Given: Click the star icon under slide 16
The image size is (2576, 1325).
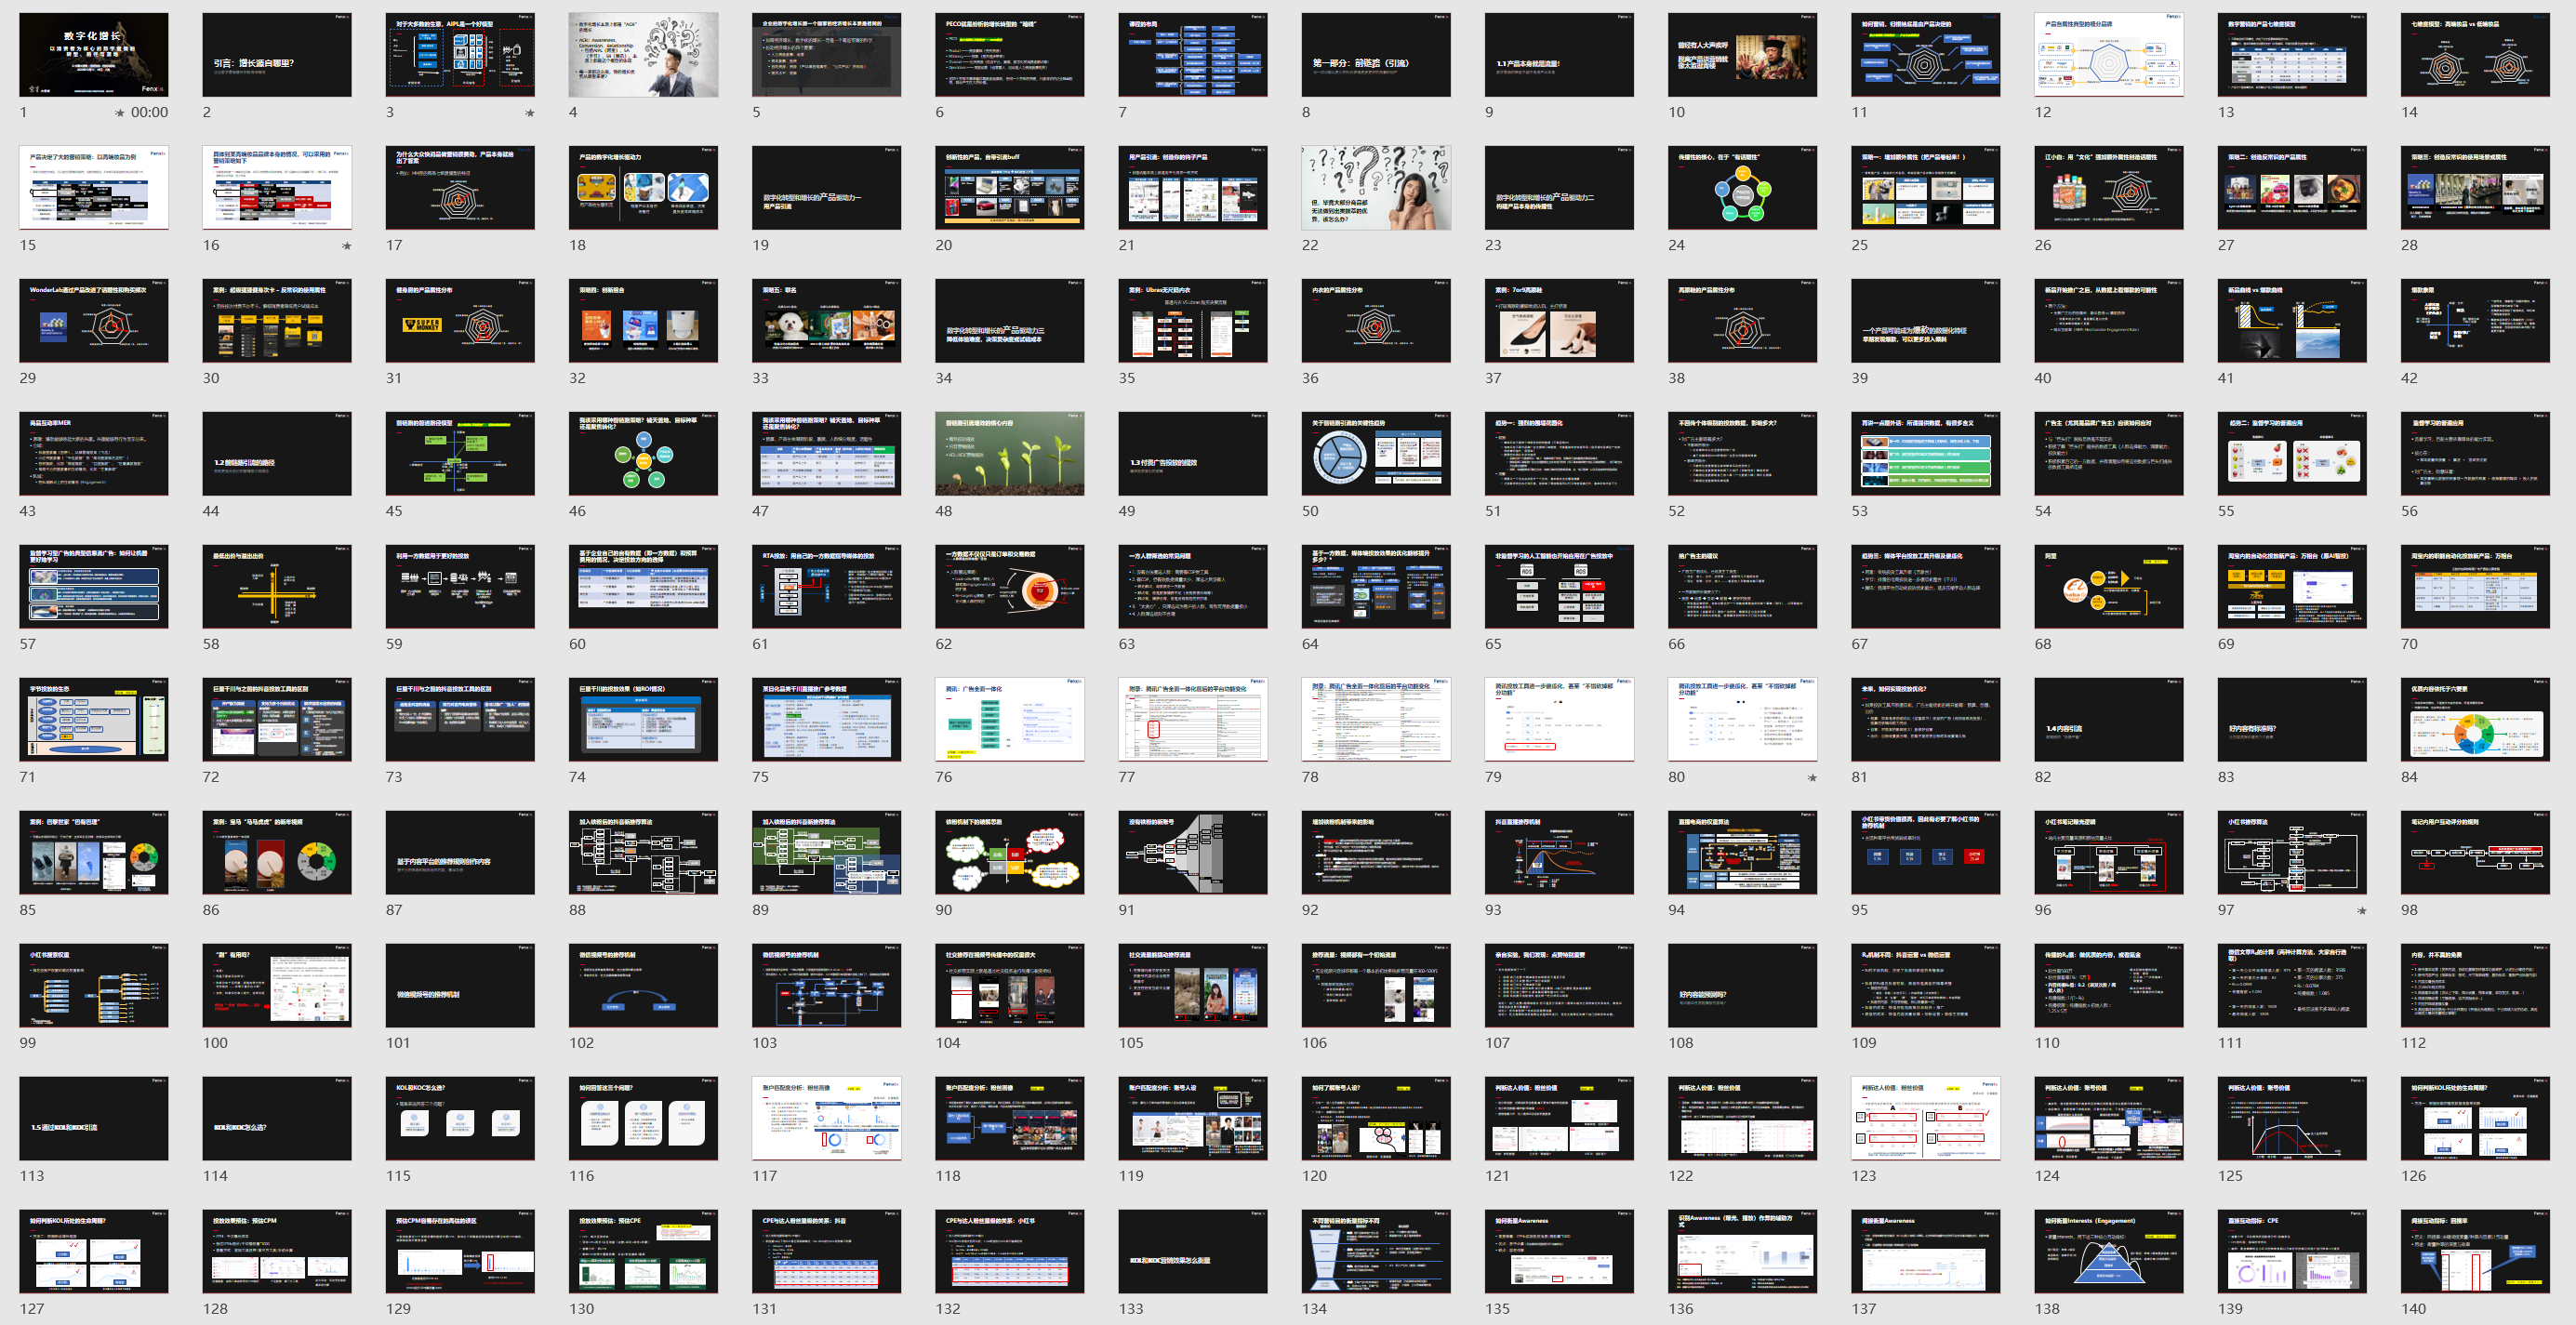Looking at the screenshot, I should pos(347,246).
